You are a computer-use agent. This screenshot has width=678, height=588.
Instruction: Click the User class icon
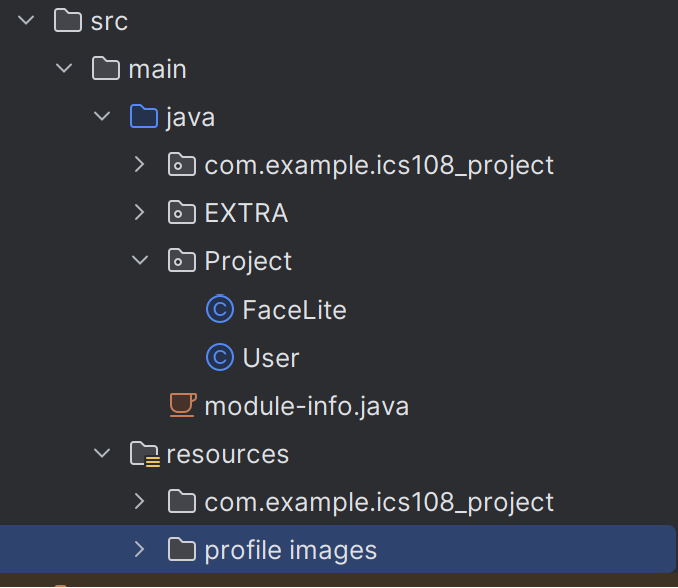219,358
